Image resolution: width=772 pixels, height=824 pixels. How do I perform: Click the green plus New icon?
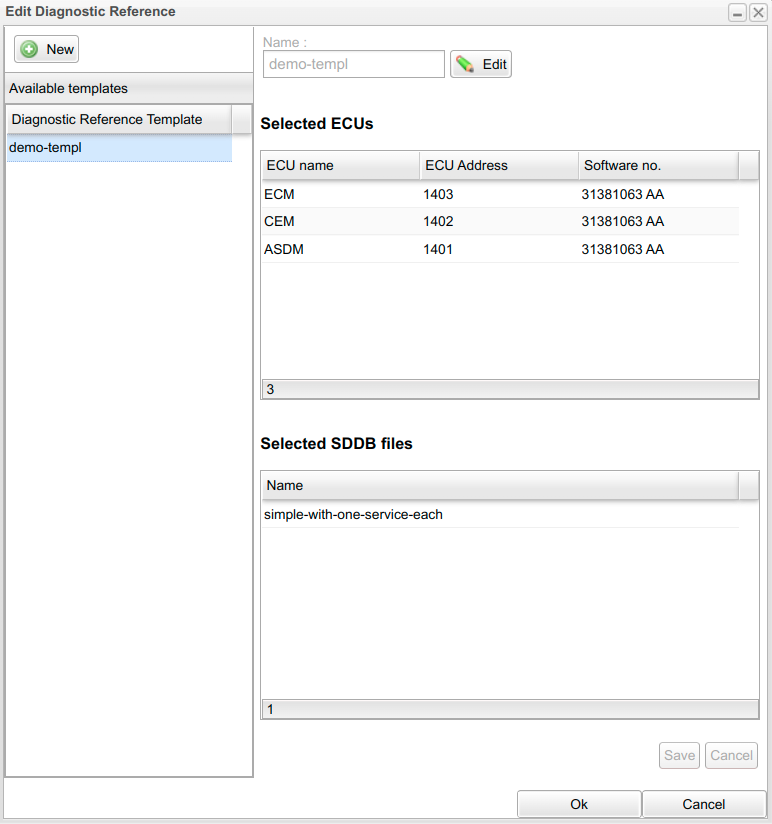(x=30, y=50)
